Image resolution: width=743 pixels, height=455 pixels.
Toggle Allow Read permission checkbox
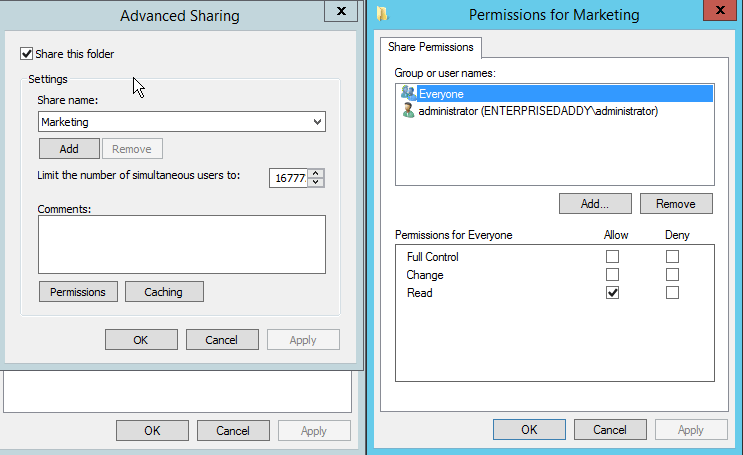[612, 293]
